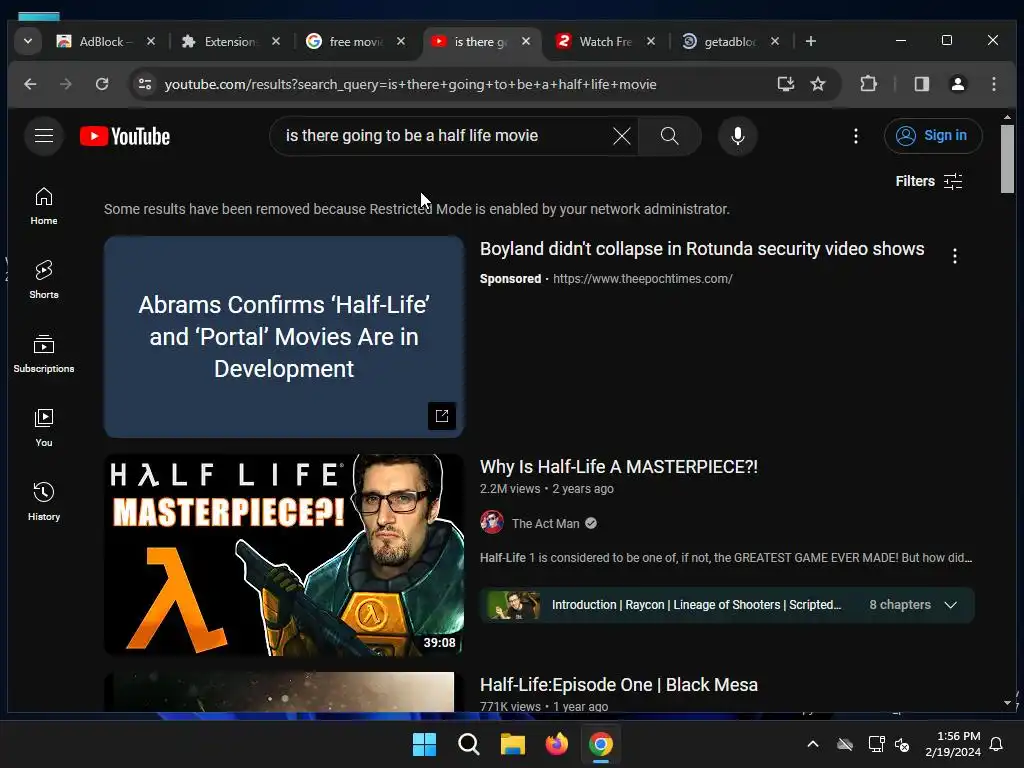The height and width of the screenshot is (768, 1024).
Task: Click the install app icon in address bar
Action: tap(786, 84)
